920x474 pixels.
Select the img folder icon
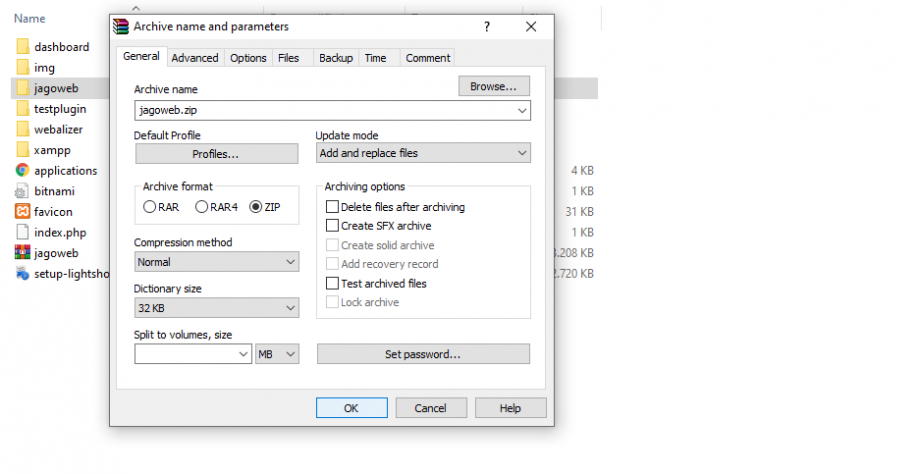[x=22, y=67]
